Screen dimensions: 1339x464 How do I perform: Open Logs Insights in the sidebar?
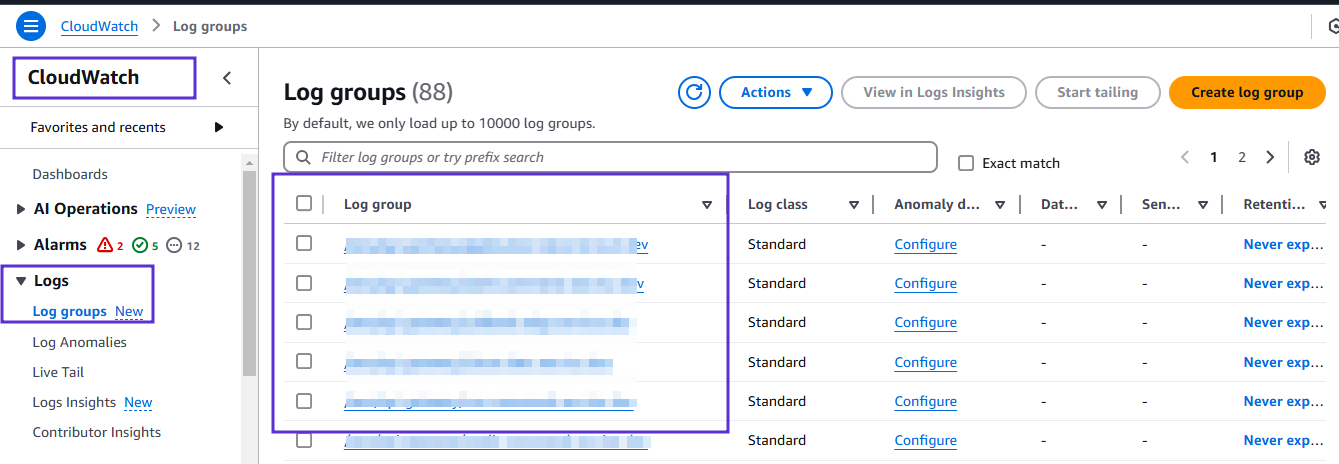75,402
